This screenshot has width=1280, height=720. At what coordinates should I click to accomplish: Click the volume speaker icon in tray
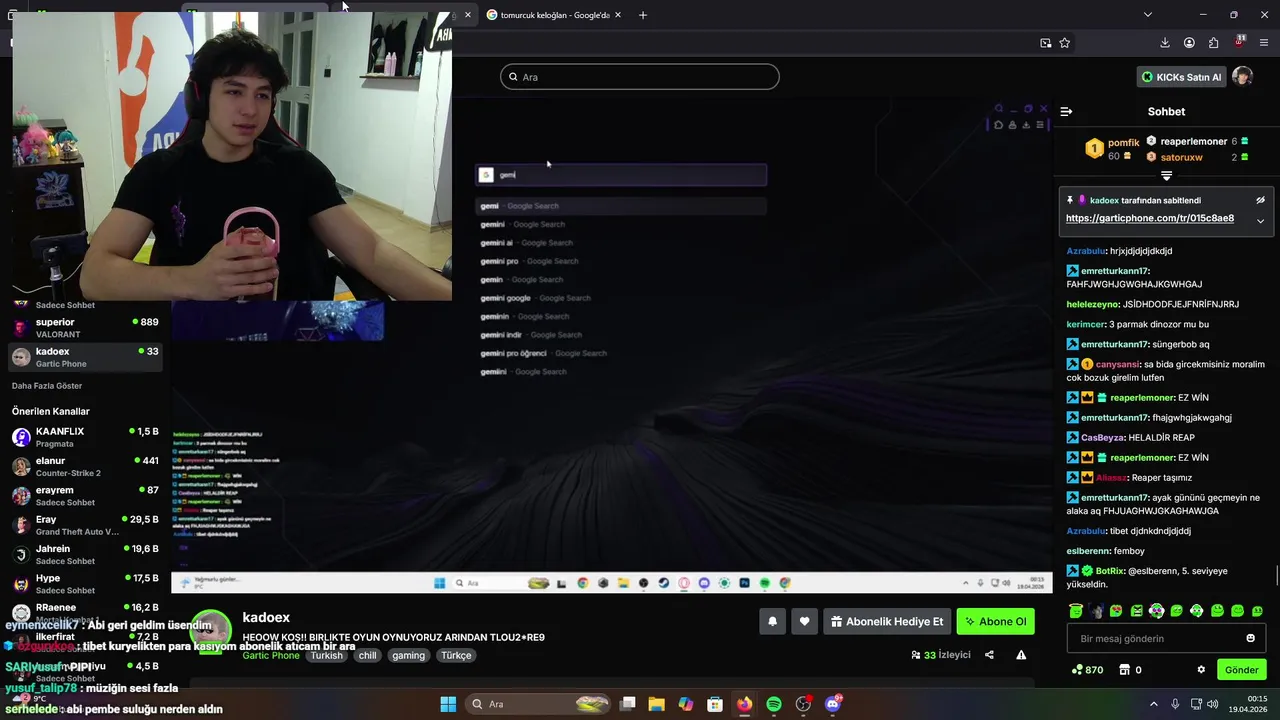pos(1212,704)
